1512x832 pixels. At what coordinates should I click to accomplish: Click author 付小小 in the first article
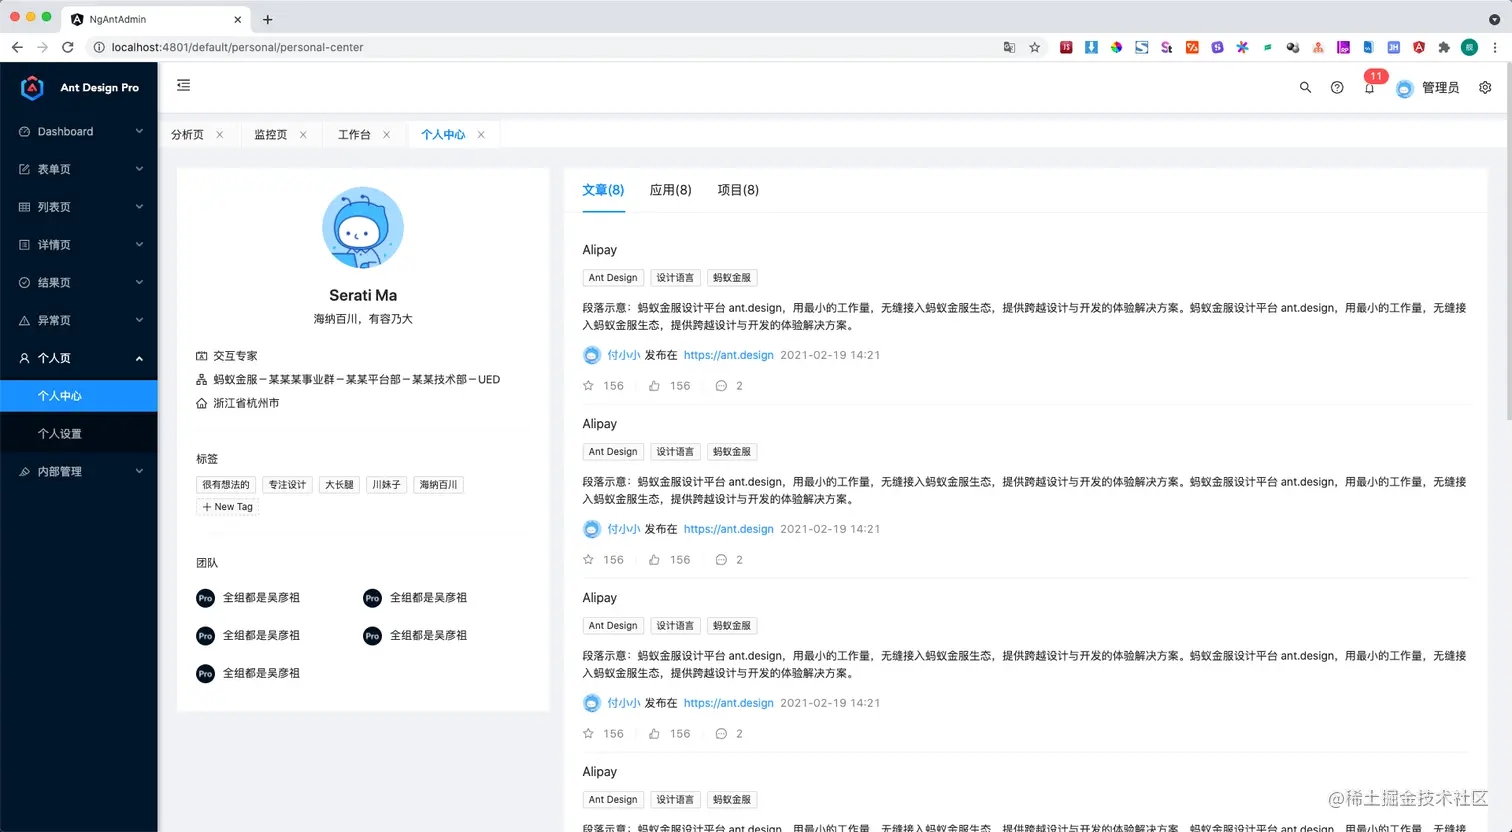tap(623, 355)
